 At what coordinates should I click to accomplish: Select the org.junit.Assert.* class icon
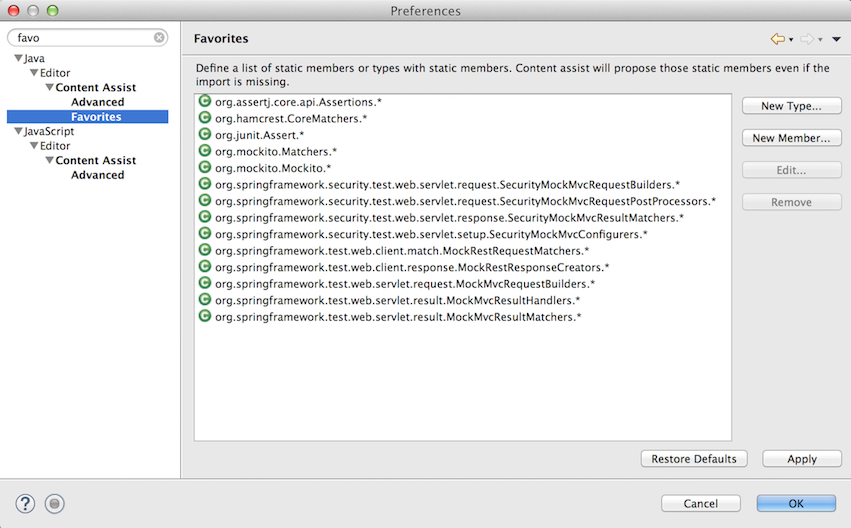click(205, 134)
